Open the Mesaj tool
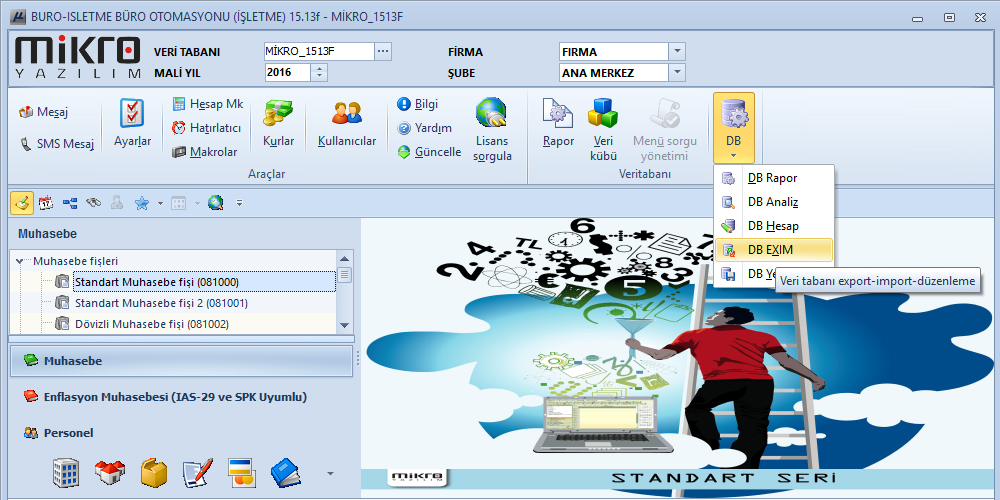The height and width of the screenshot is (500, 1000). point(44,113)
